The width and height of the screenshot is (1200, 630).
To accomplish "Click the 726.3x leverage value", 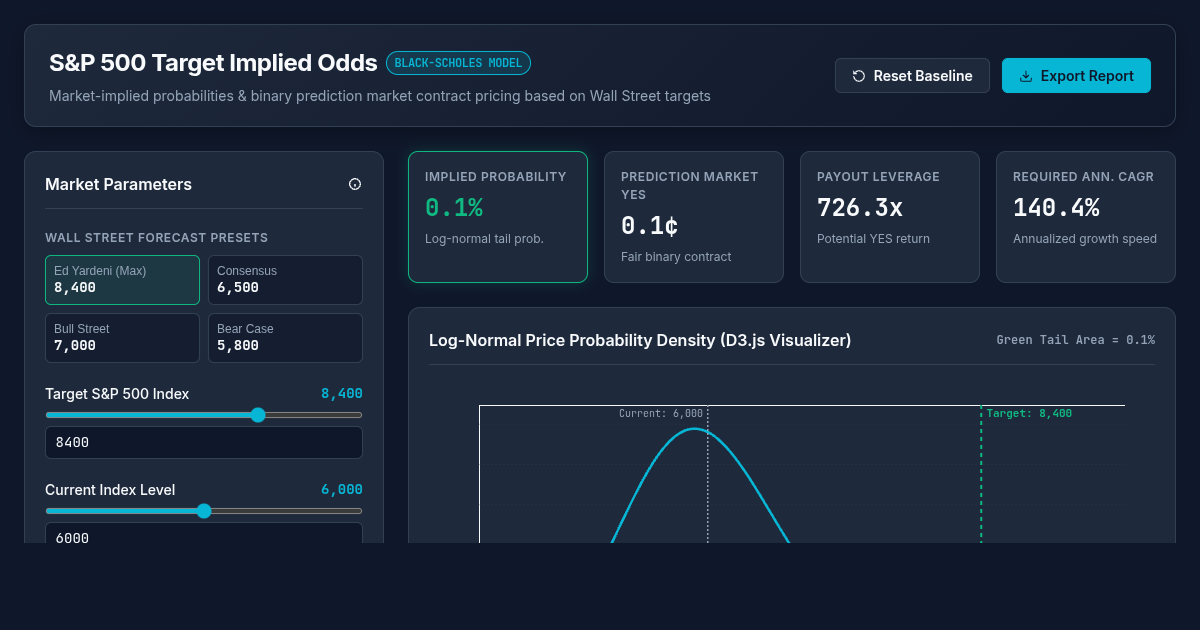I will click(x=860, y=208).
